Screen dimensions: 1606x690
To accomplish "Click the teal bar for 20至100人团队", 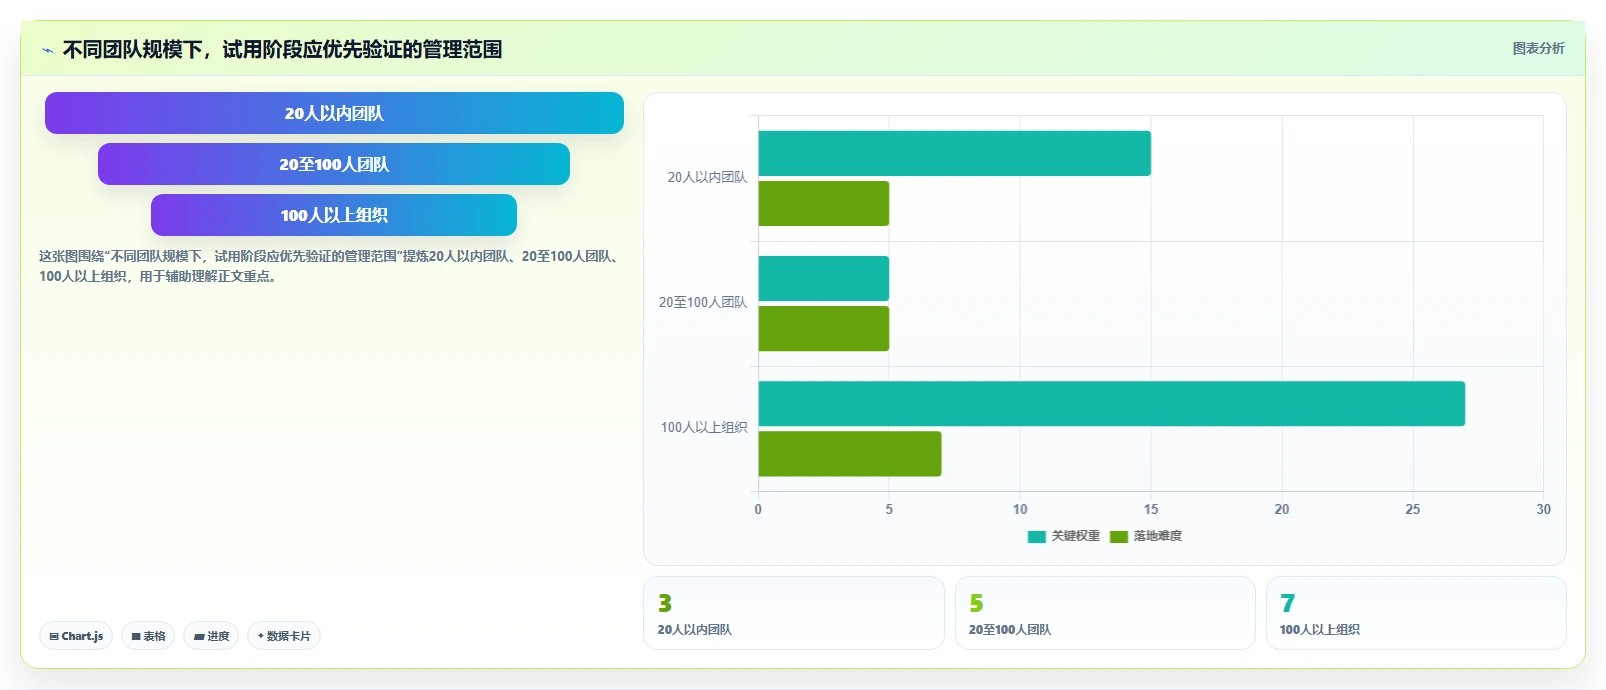I will coord(823,278).
